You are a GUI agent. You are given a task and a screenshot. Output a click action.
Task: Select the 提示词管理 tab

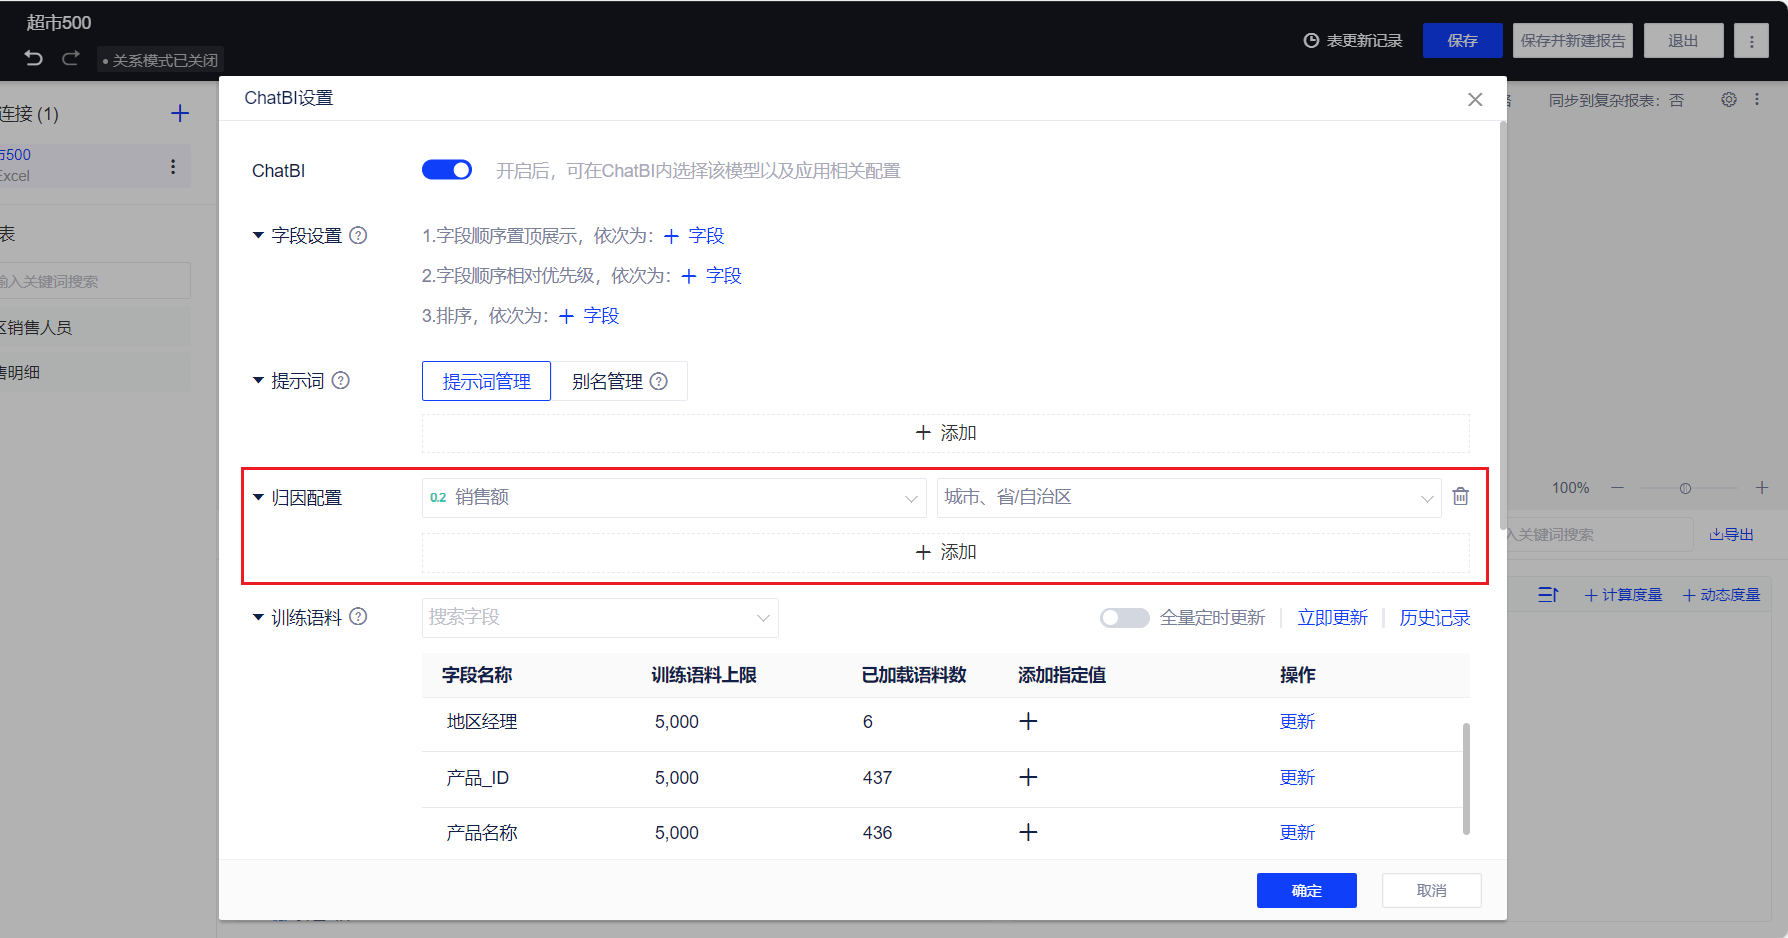click(x=486, y=382)
